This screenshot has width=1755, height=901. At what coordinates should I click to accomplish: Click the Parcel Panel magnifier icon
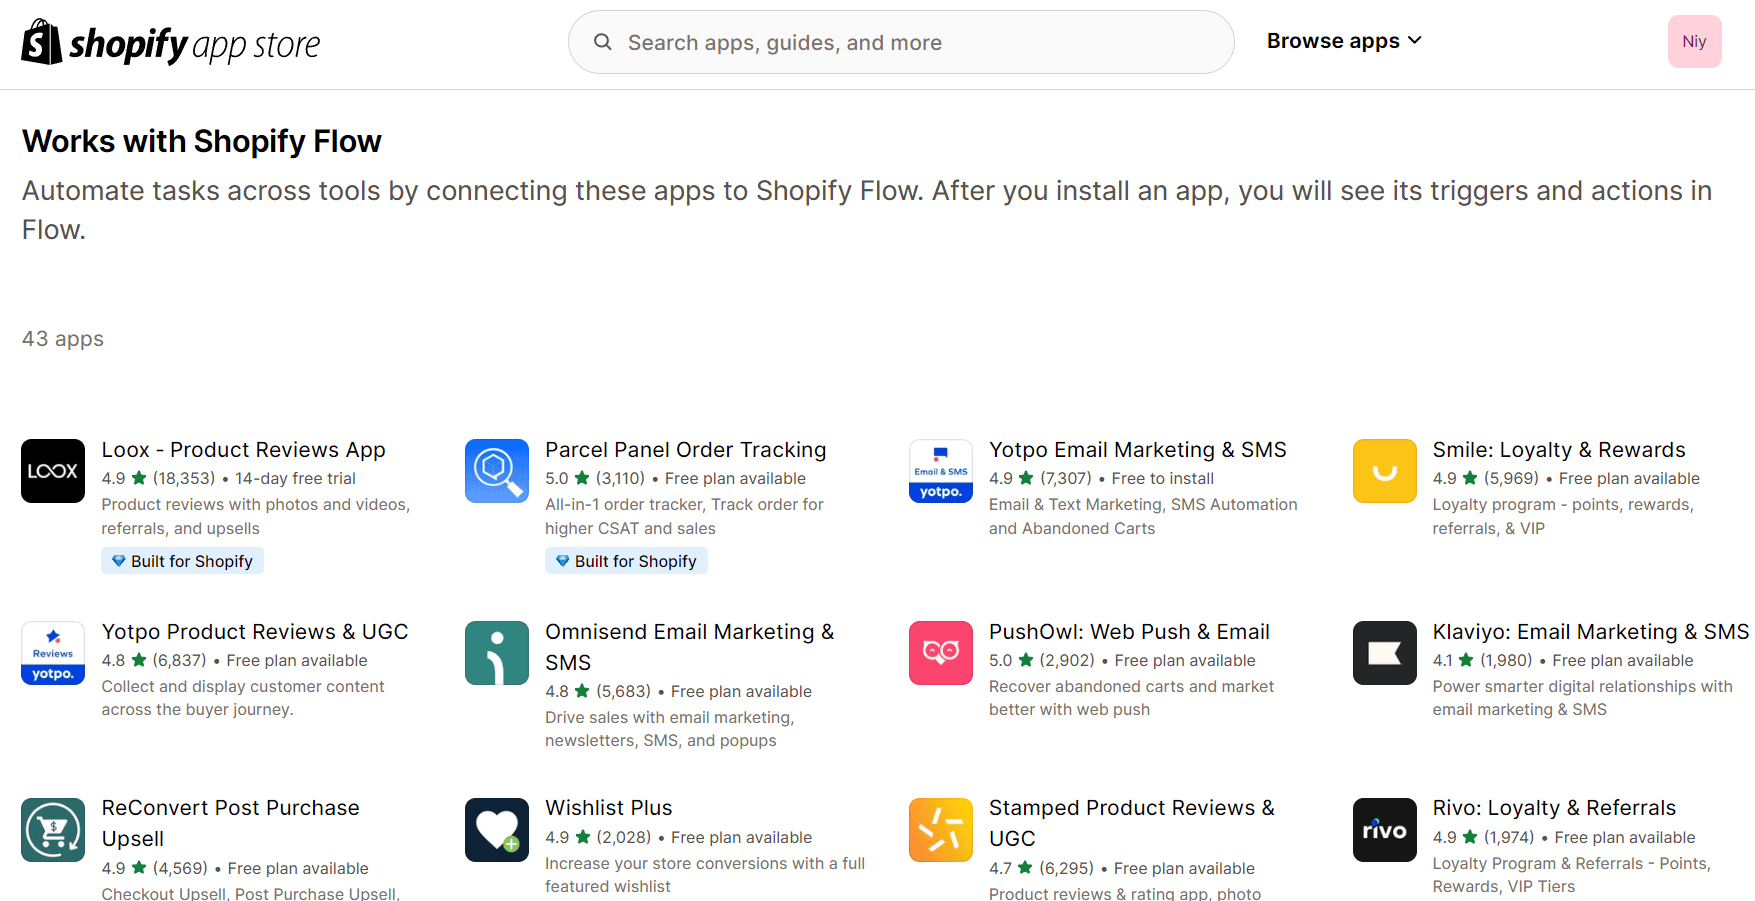[496, 471]
